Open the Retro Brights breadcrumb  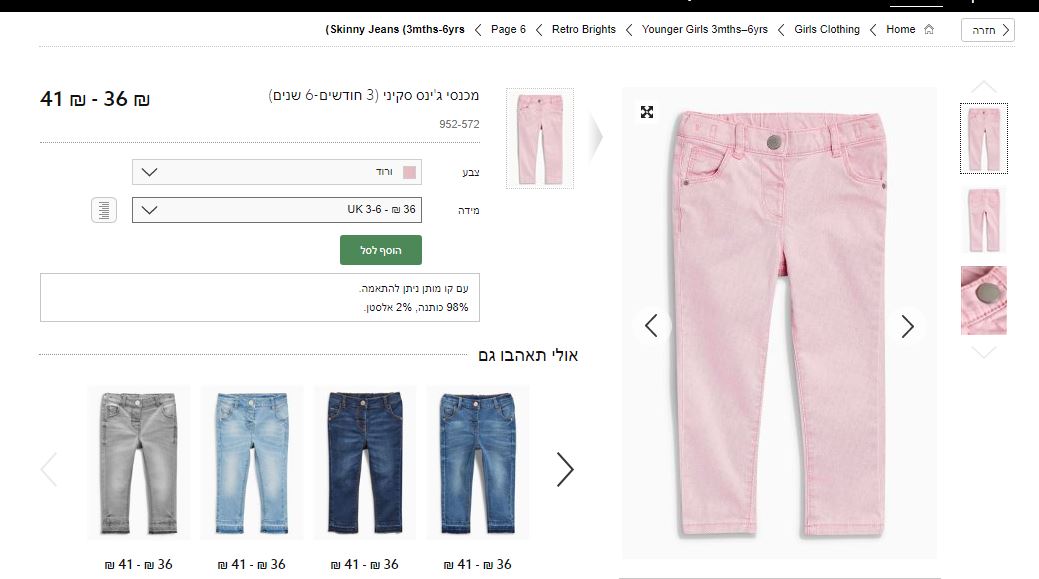coord(584,29)
